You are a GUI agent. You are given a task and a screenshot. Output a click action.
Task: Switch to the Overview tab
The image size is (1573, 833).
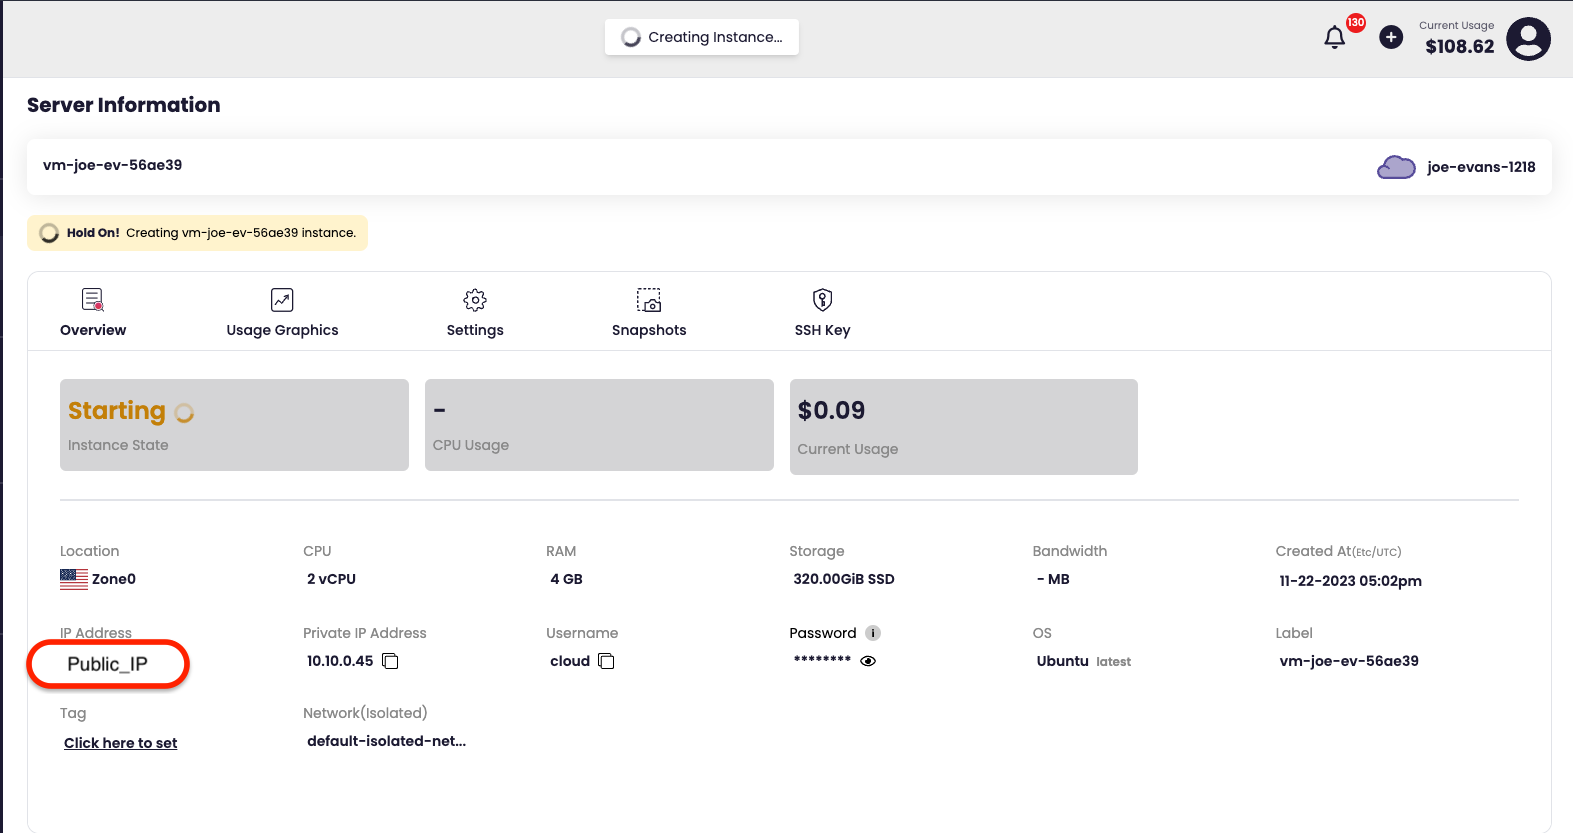[x=93, y=313]
